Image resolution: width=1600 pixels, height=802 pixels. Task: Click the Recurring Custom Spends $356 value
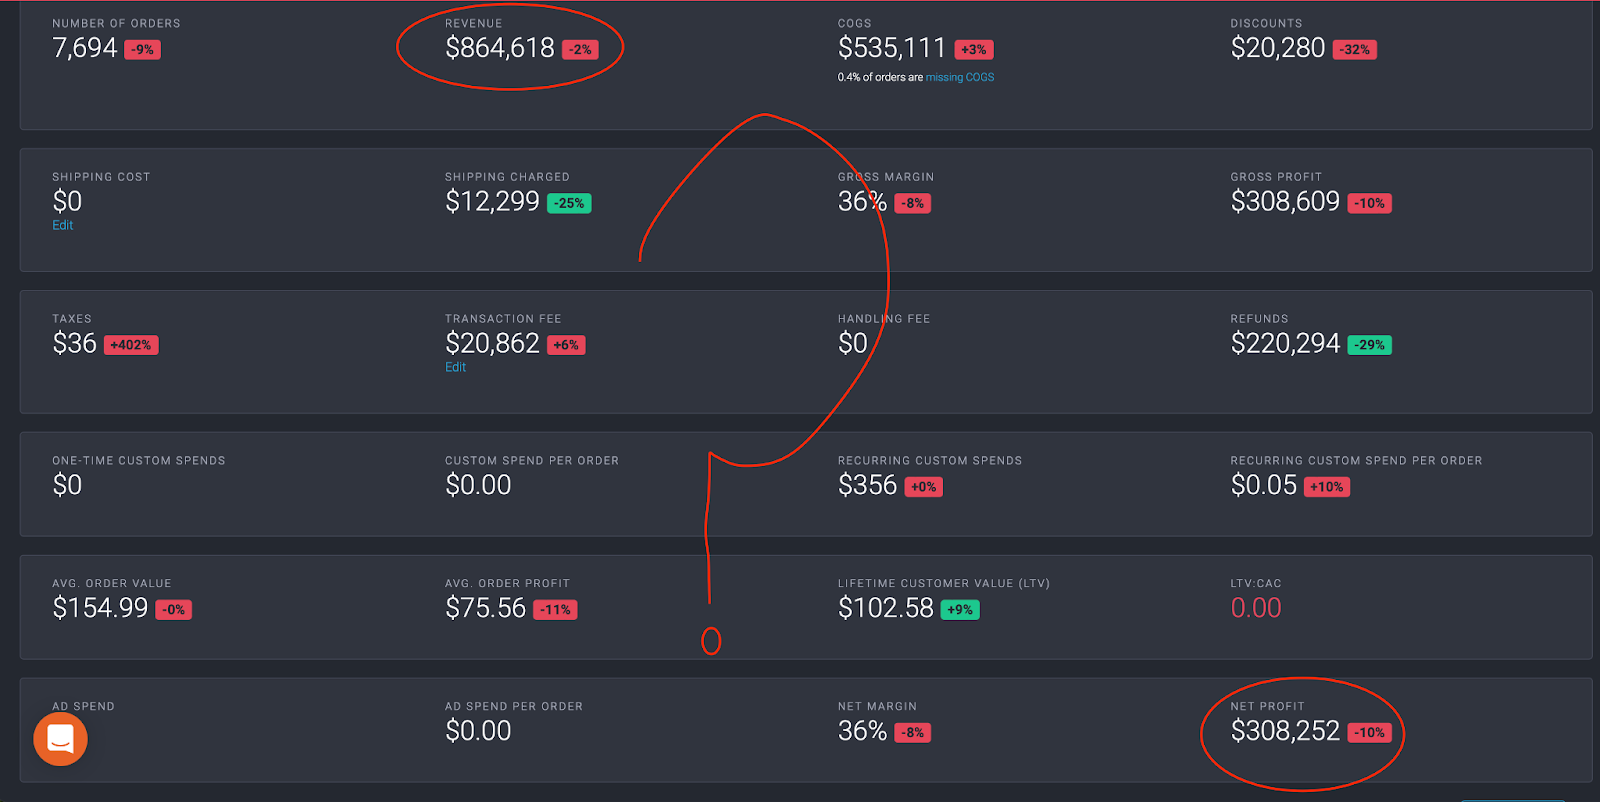(x=867, y=485)
